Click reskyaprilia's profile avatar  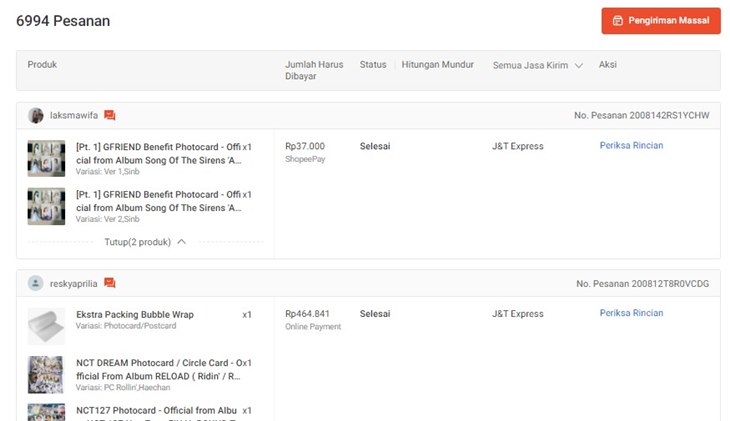coord(36,284)
